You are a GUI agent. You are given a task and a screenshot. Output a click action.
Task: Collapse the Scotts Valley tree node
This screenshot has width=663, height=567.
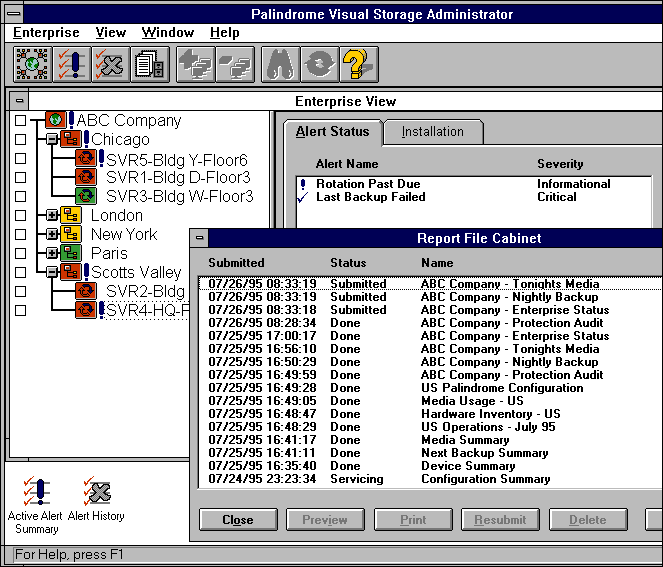[x=52, y=272]
